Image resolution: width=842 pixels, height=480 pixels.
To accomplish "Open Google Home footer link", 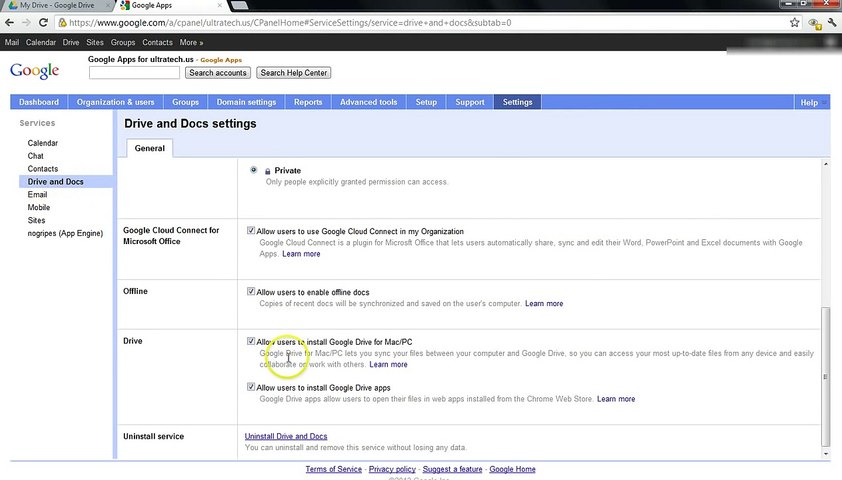I will [512, 469].
